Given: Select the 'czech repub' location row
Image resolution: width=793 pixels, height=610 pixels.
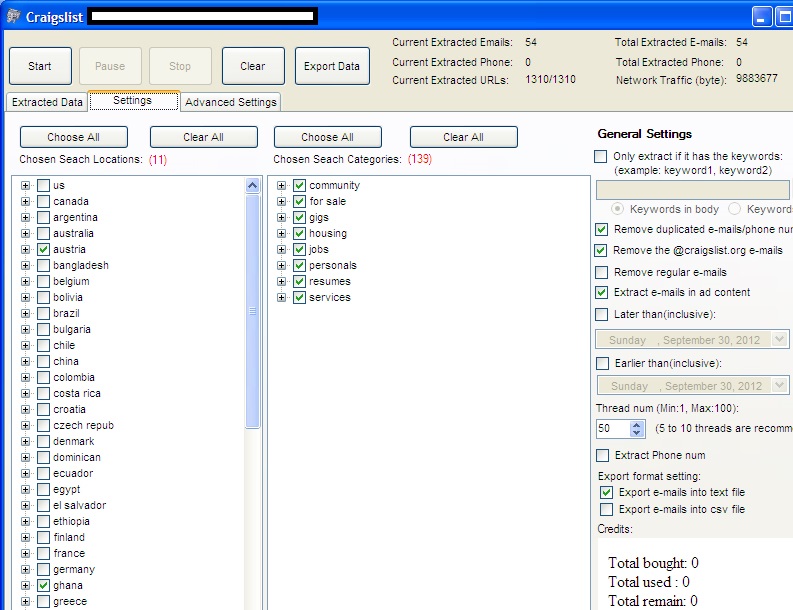Looking at the screenshot, I should 83,425.
